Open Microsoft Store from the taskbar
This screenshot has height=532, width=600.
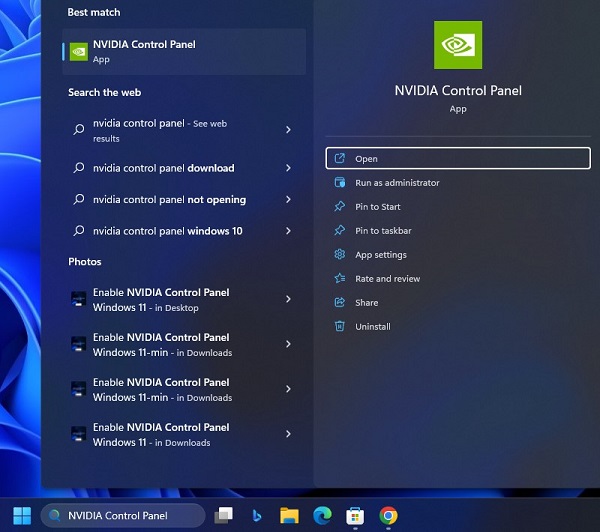(355, 516)
